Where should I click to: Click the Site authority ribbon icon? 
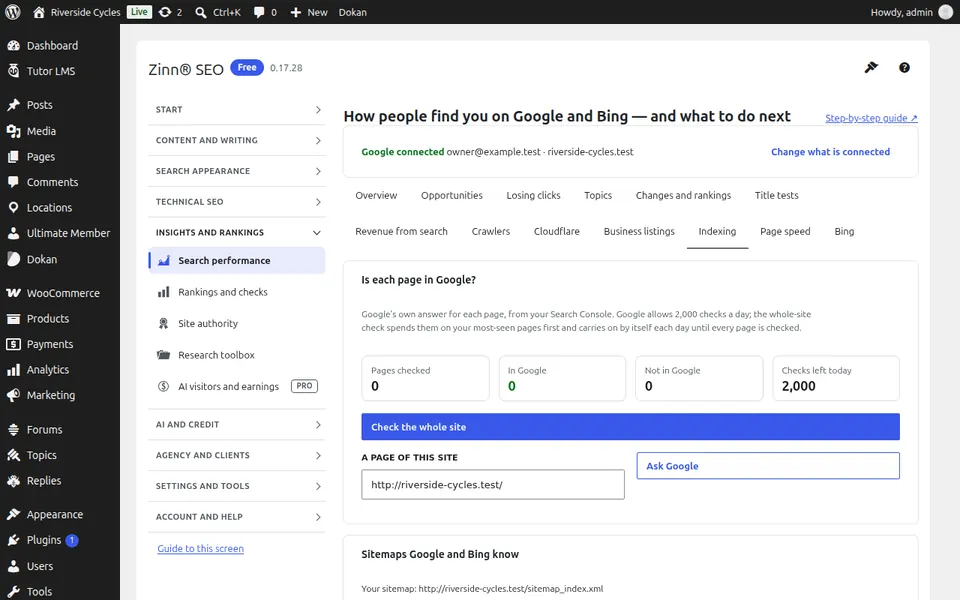tap(163, 323)
